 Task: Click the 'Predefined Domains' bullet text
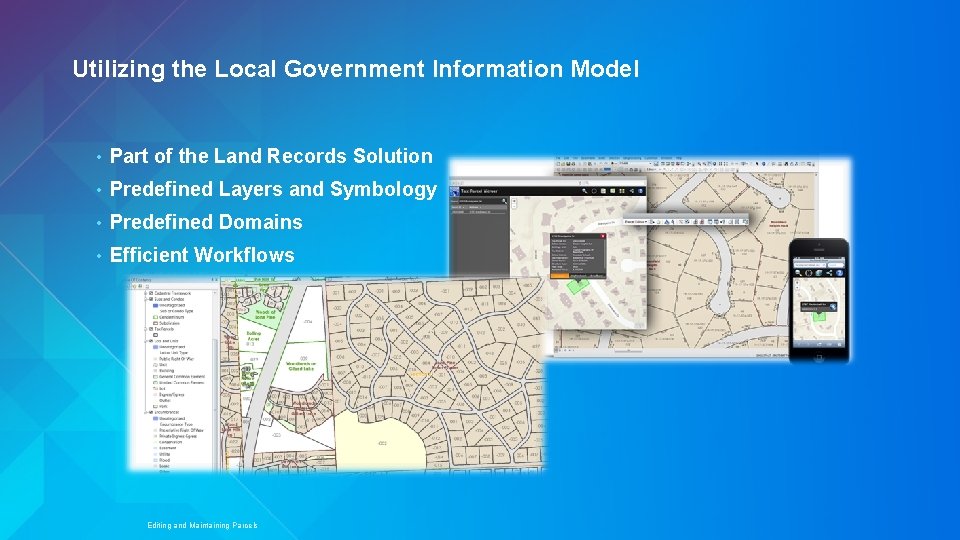coord(206,222)
